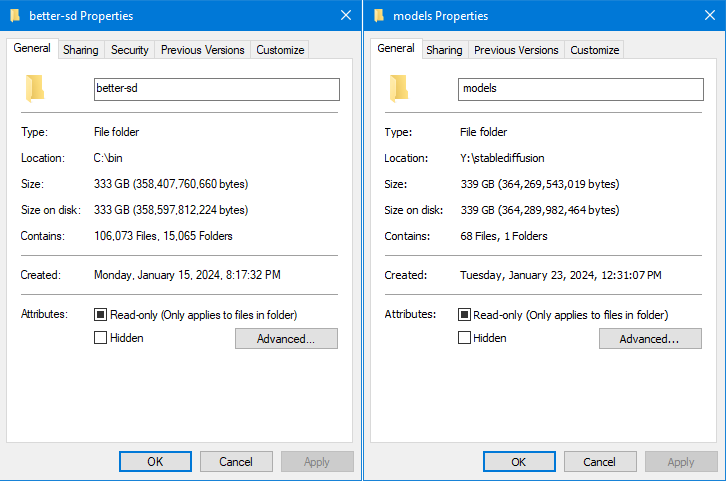This screenshot has width=726, height=481.
Task: Close the models Properties window
Action: point(710,16)
